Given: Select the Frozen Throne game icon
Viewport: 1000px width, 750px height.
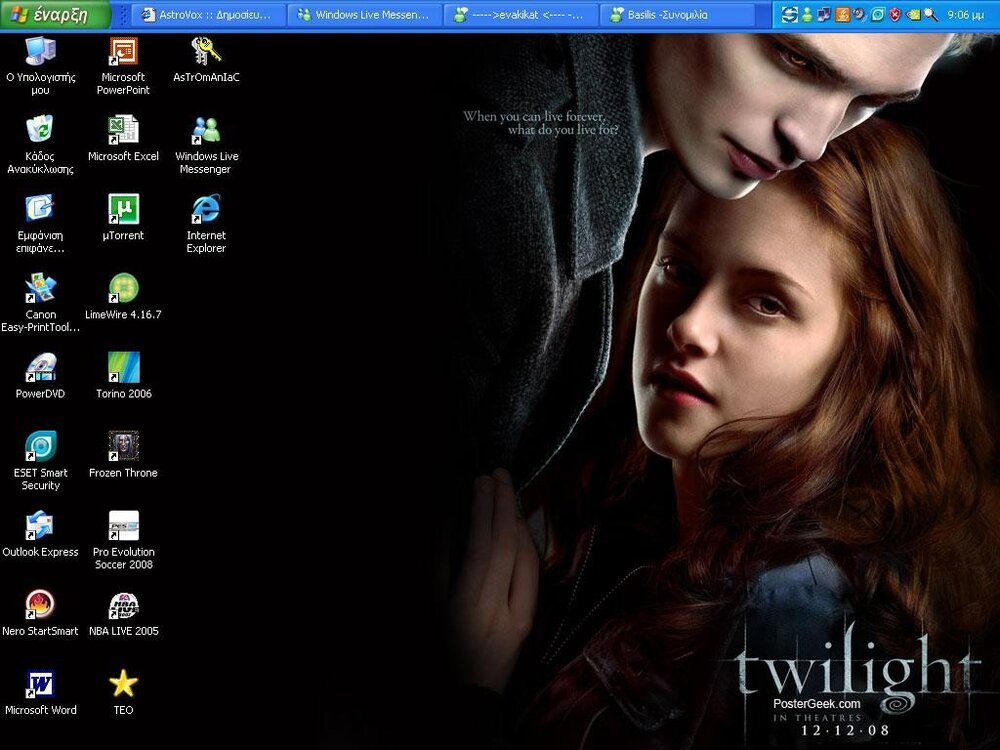Looking at the screenshot, I should click(123, 446).
